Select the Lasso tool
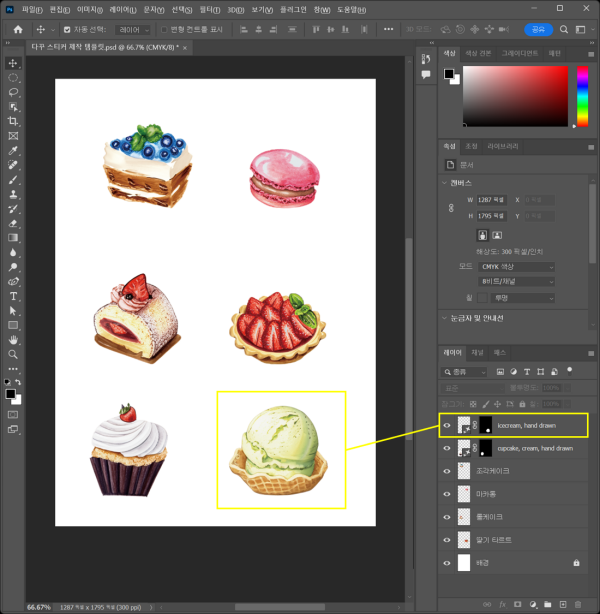This screenshot has height=614, width=600. [13, 92]
